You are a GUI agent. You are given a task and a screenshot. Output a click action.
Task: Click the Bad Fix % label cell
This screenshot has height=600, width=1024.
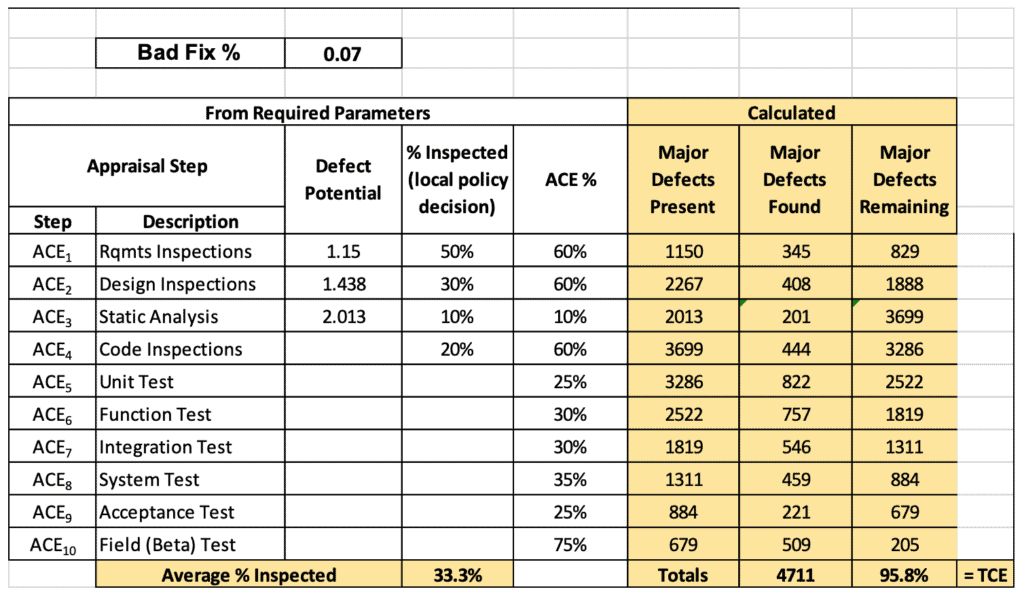190,53
